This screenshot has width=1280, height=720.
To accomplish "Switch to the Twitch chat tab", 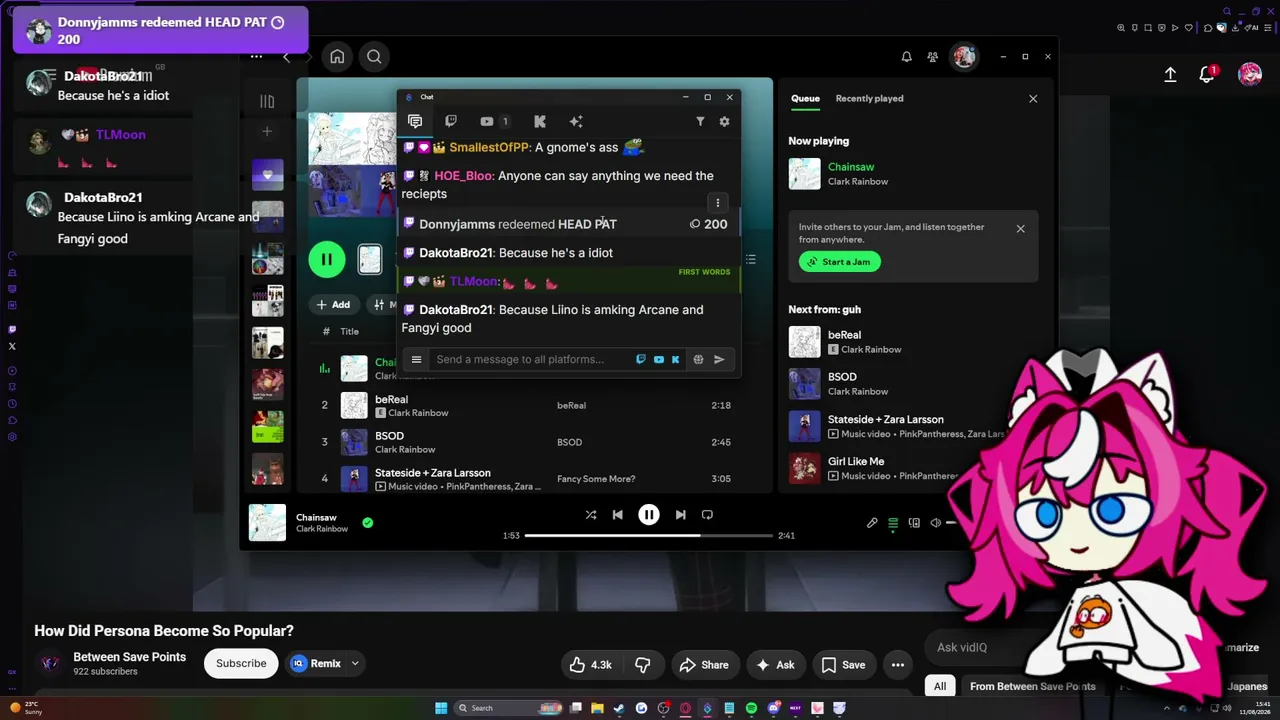I will coord(451,121).
